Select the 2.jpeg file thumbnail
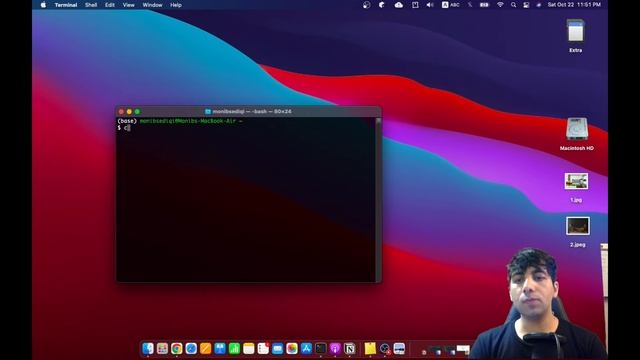The image size is (640, 360). pos(578,226)
